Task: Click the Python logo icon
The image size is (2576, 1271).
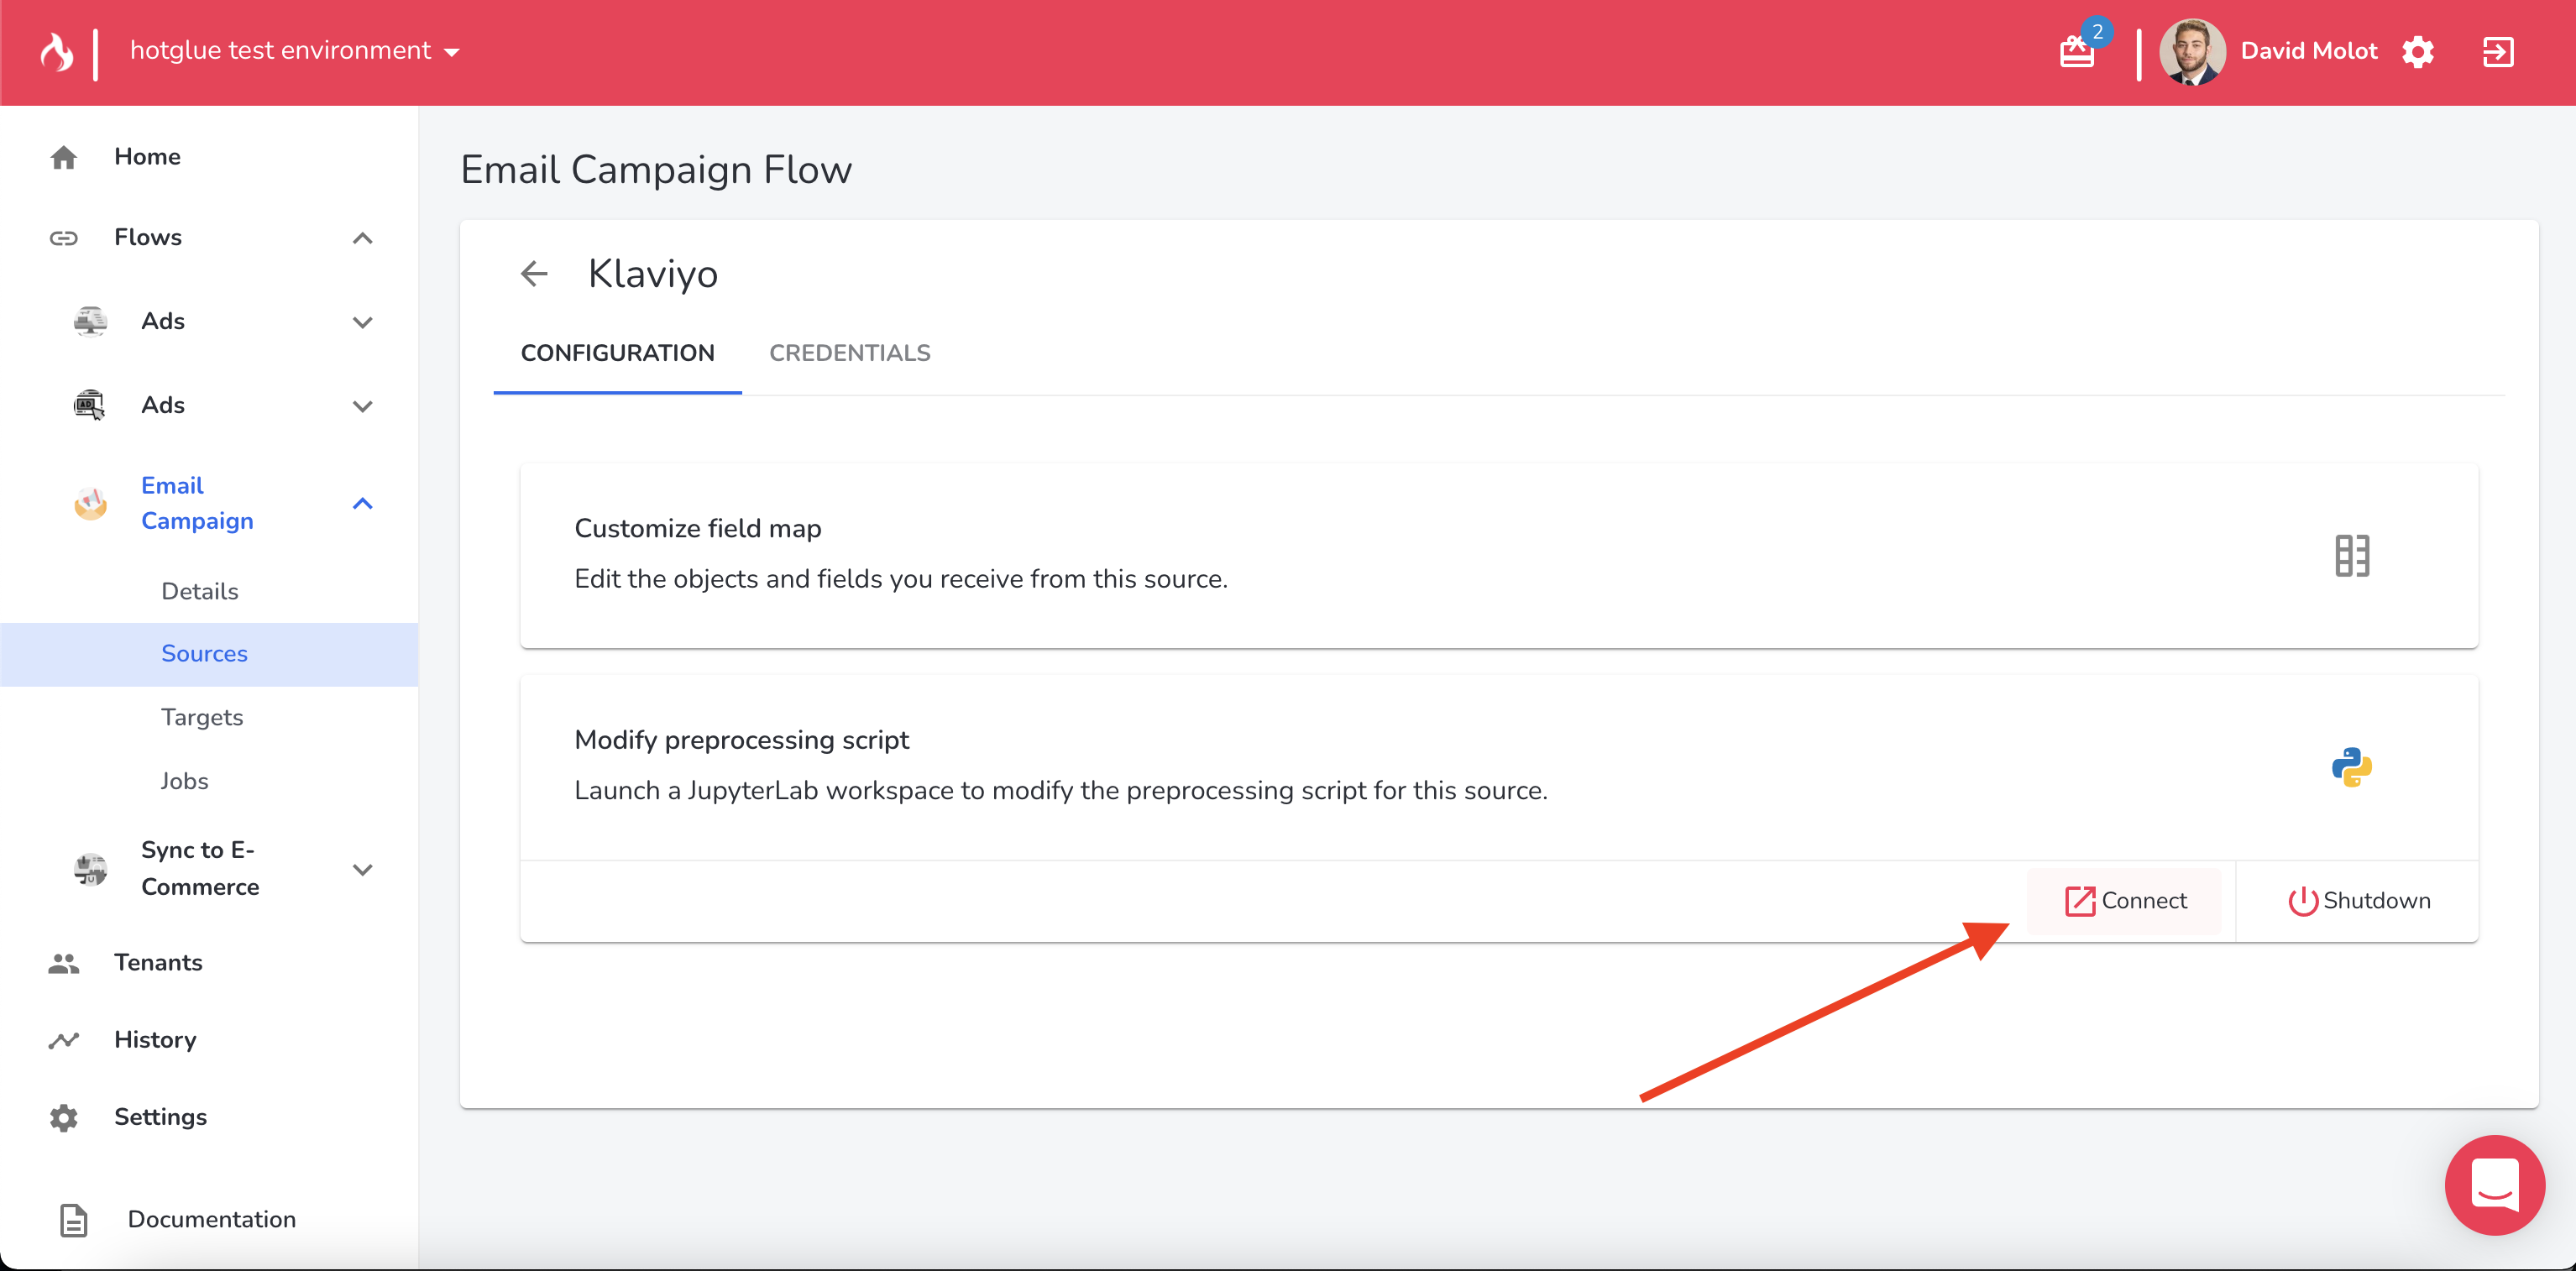Action: point(2351,768)
